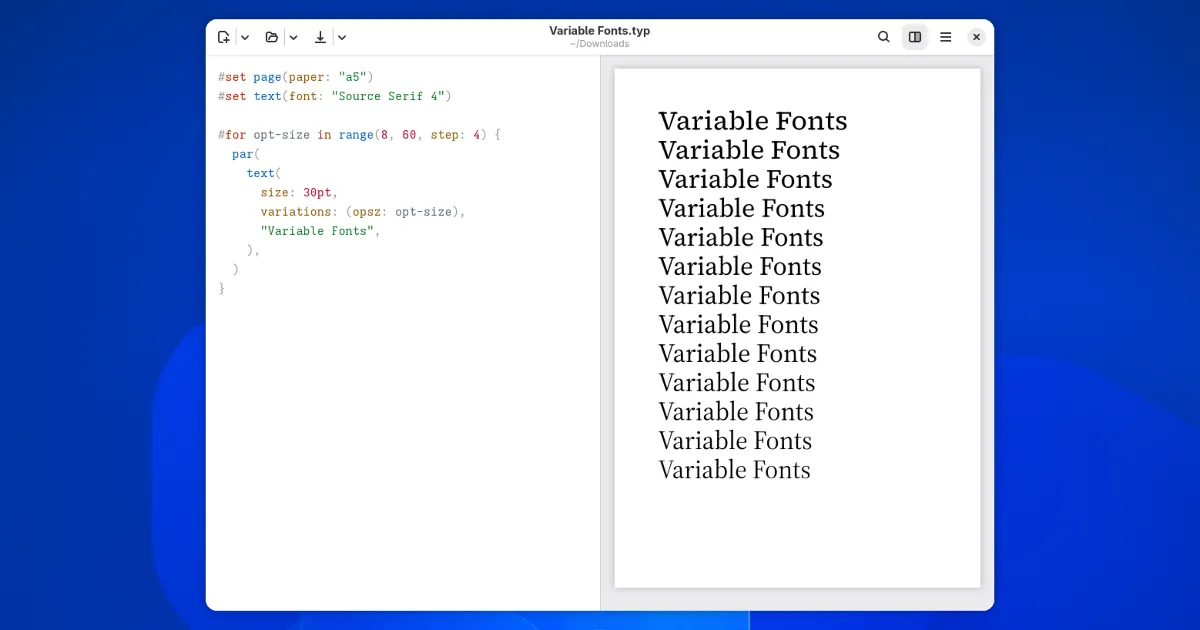
Task: Click the "text(" line inside par
Action: [264, 173]
